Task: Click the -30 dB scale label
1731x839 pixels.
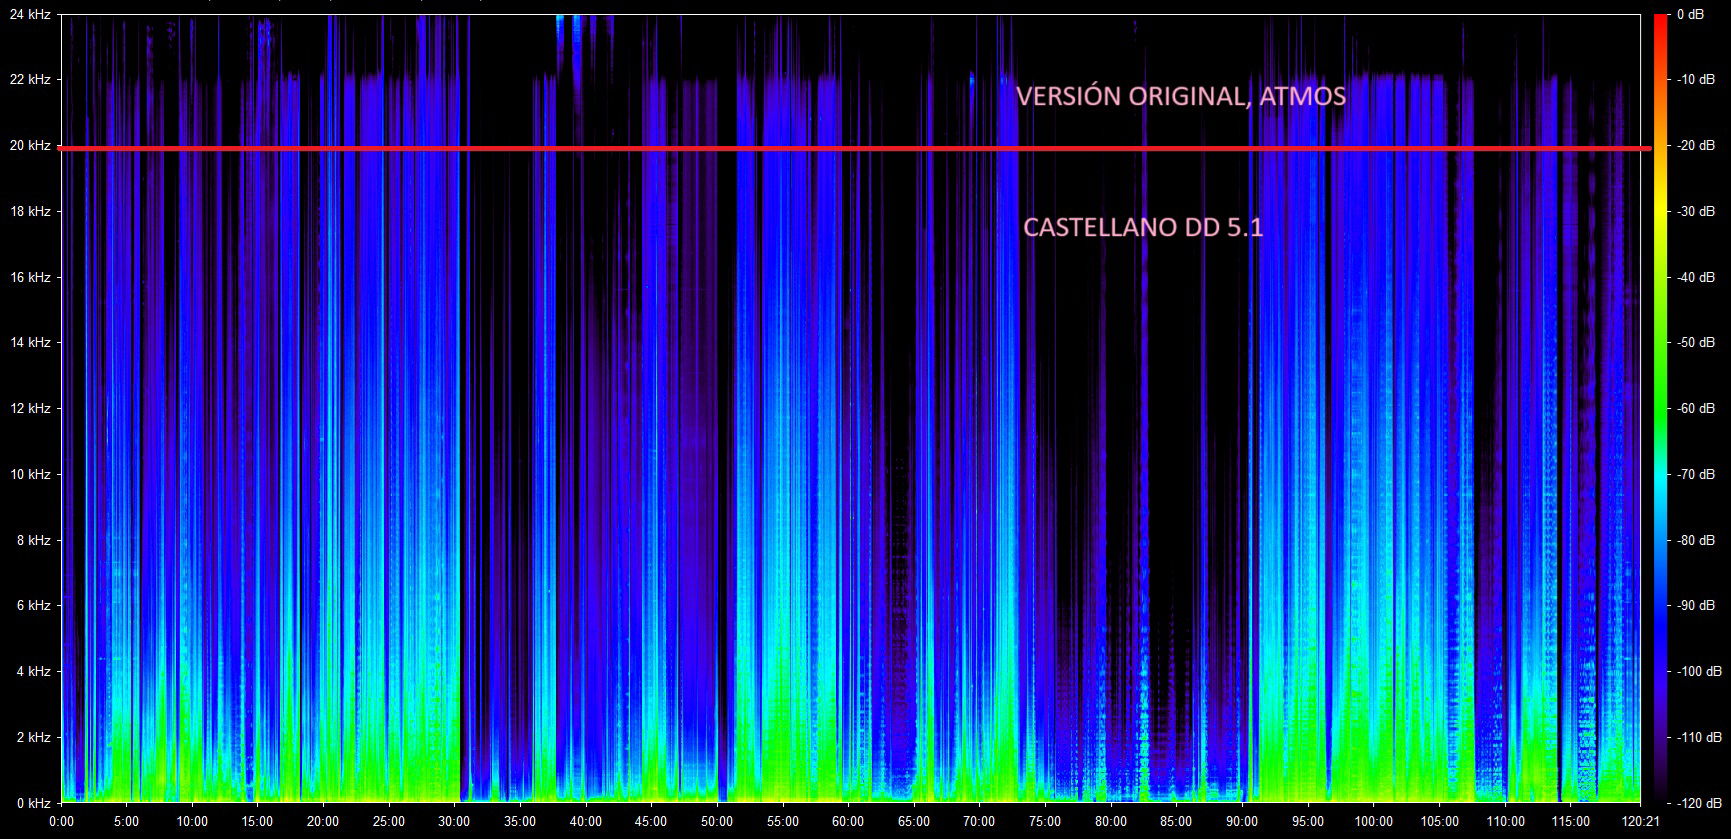Action: point(1698,212)
